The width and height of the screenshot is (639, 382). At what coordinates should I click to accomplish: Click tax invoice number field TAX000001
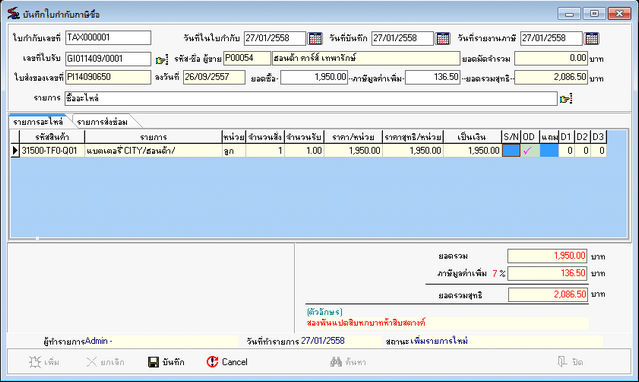tap(108, 38)
